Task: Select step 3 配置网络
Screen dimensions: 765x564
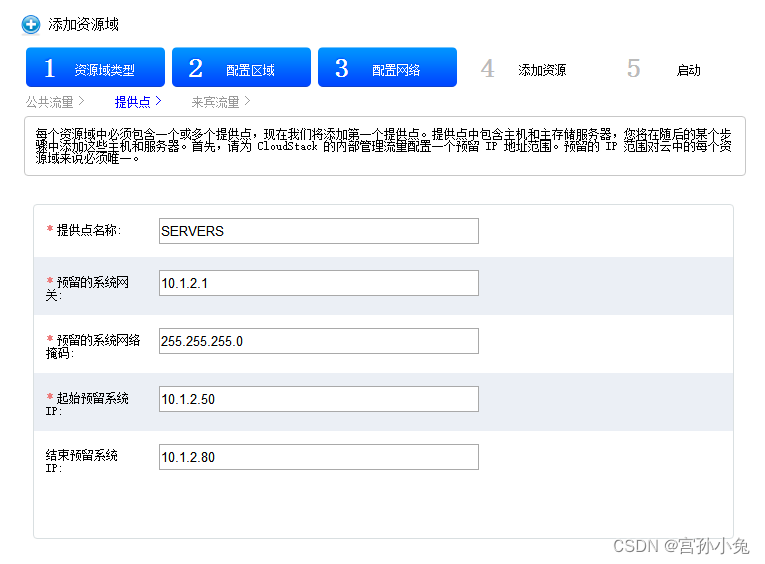Action: pos(387,67)
